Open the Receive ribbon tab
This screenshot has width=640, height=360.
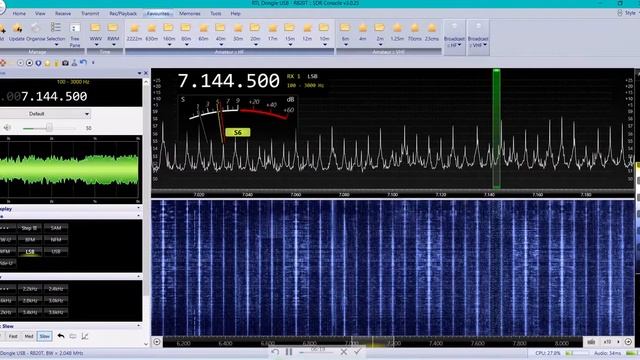[x=63, y=13]
